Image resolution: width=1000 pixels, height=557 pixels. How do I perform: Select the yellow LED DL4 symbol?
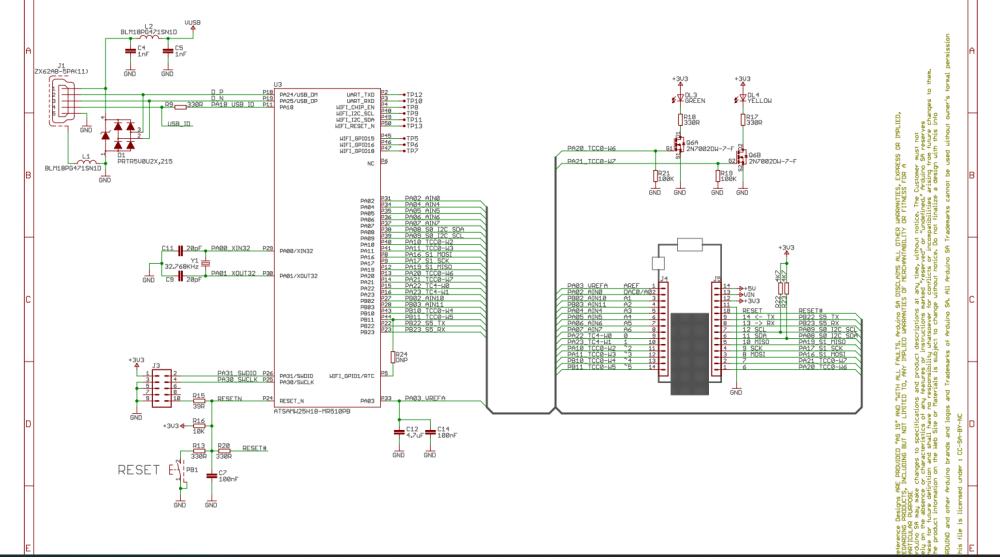(742, 100)
